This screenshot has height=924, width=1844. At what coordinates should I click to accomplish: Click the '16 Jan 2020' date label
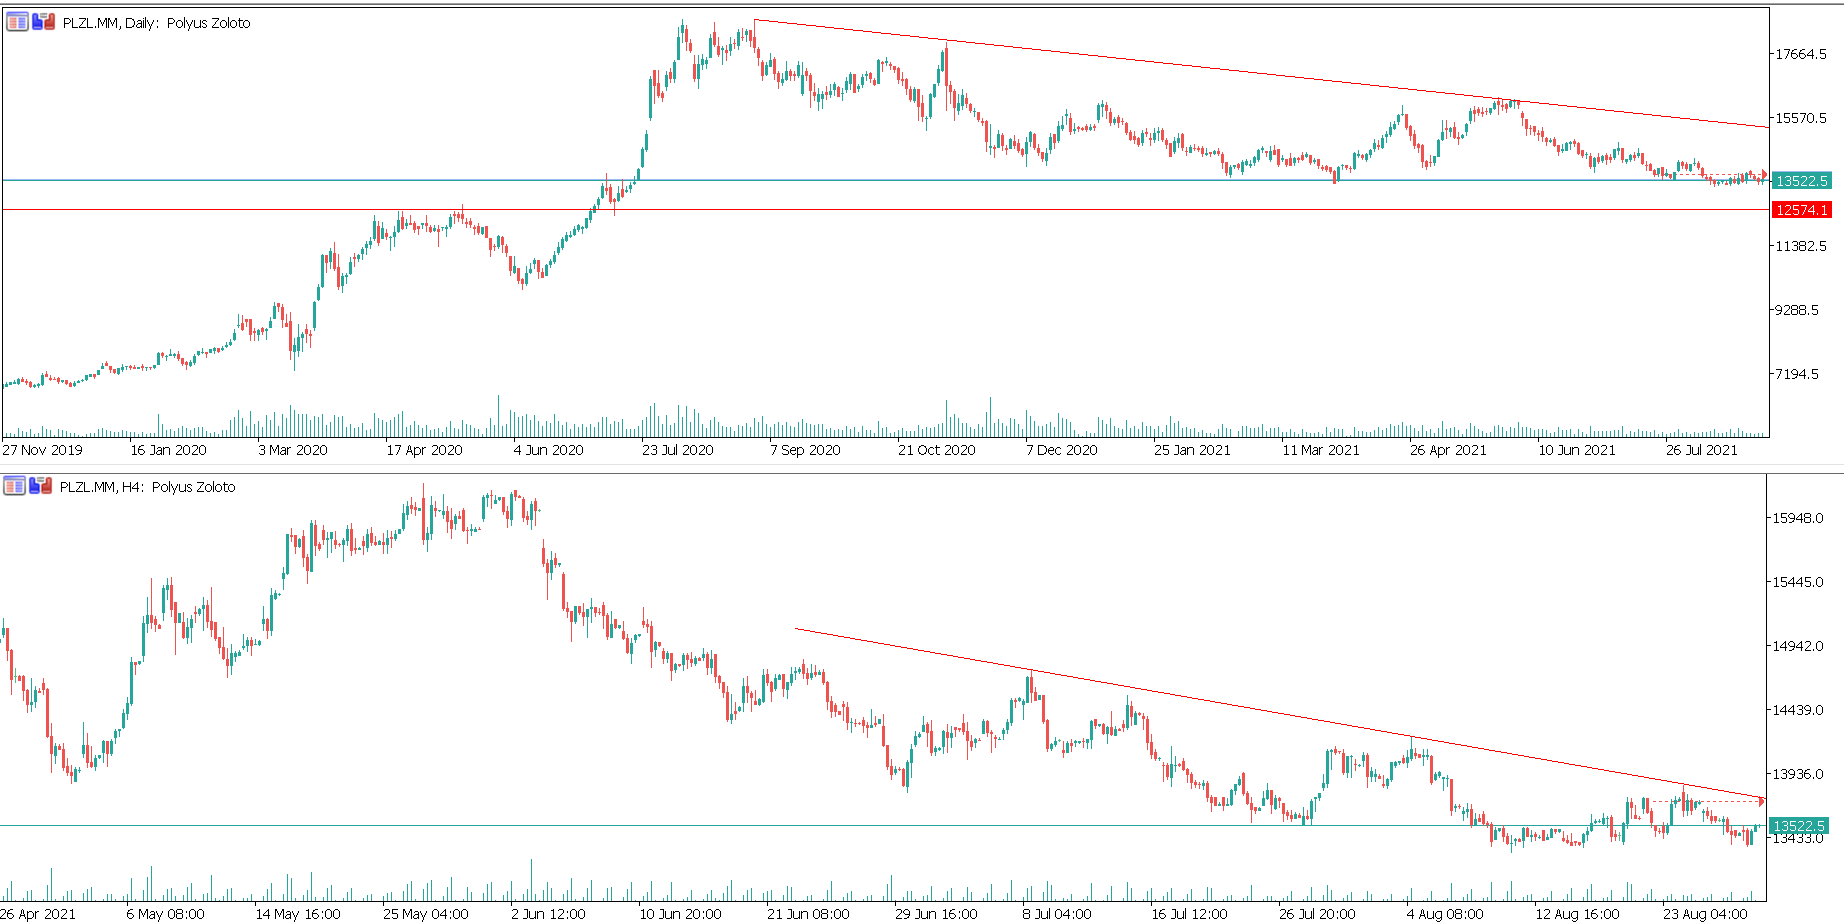click(168, 450)
